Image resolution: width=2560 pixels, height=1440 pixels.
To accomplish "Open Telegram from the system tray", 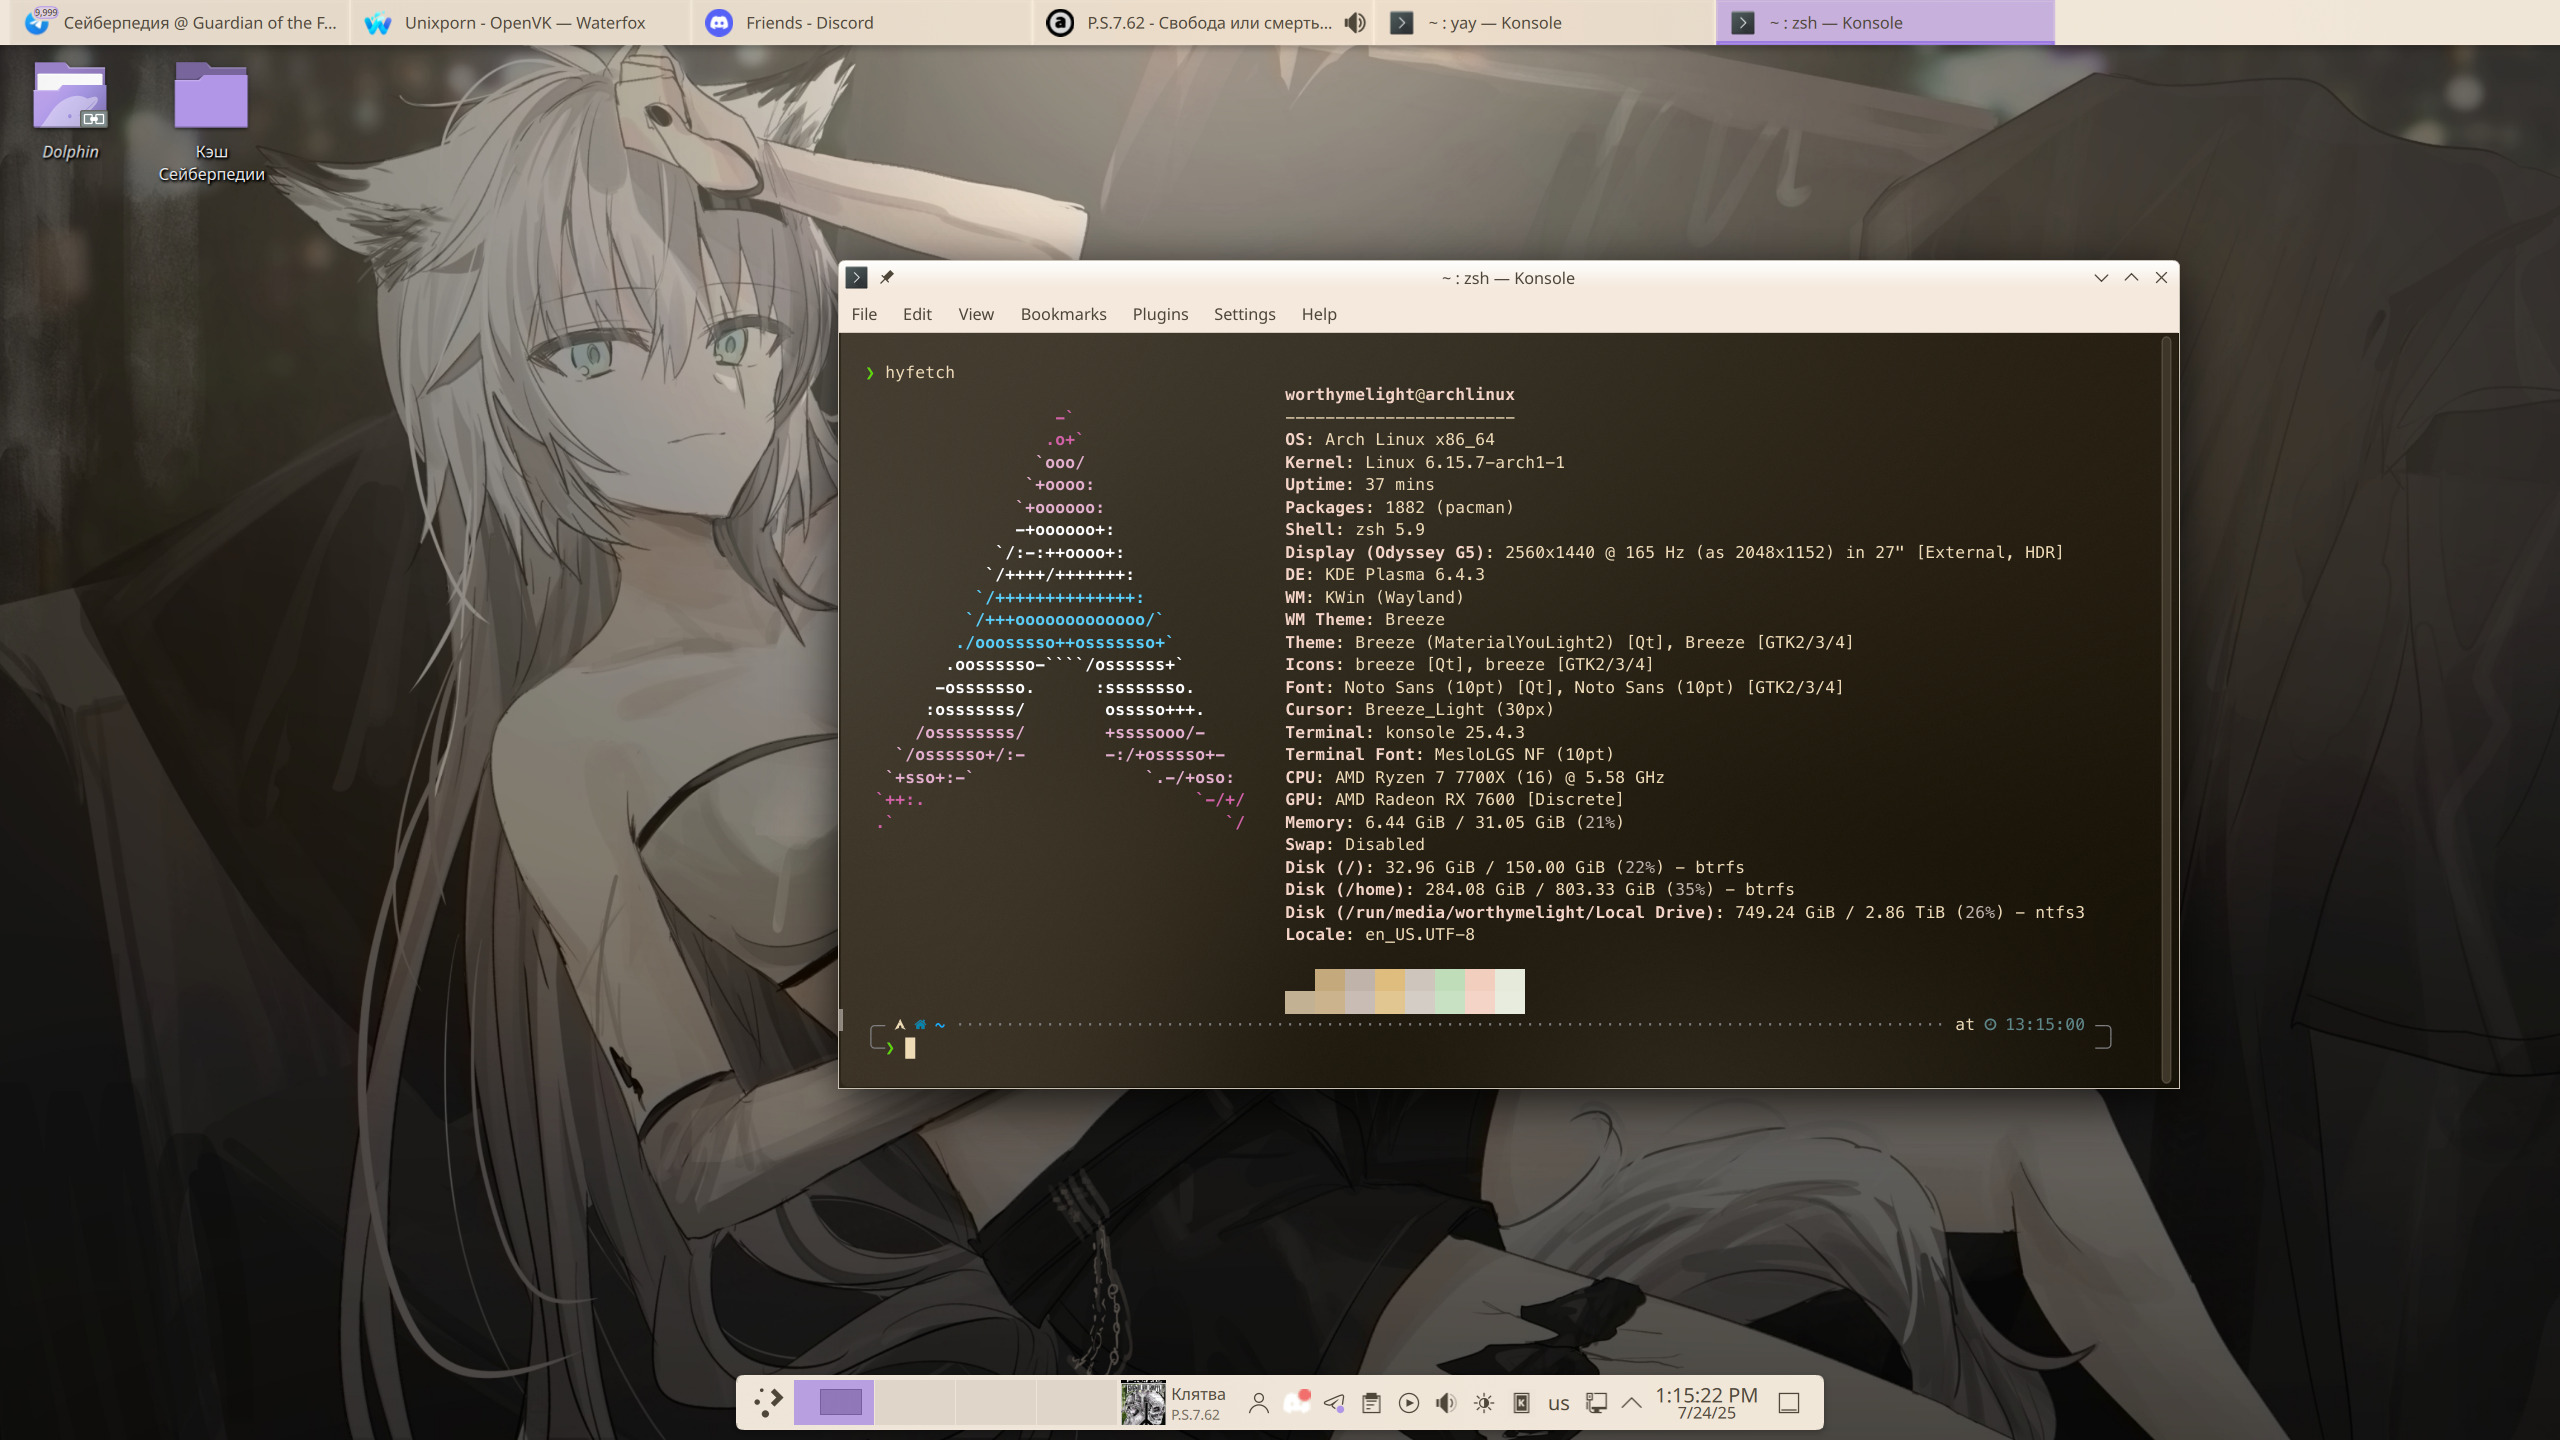I will coord(1334,1403).
